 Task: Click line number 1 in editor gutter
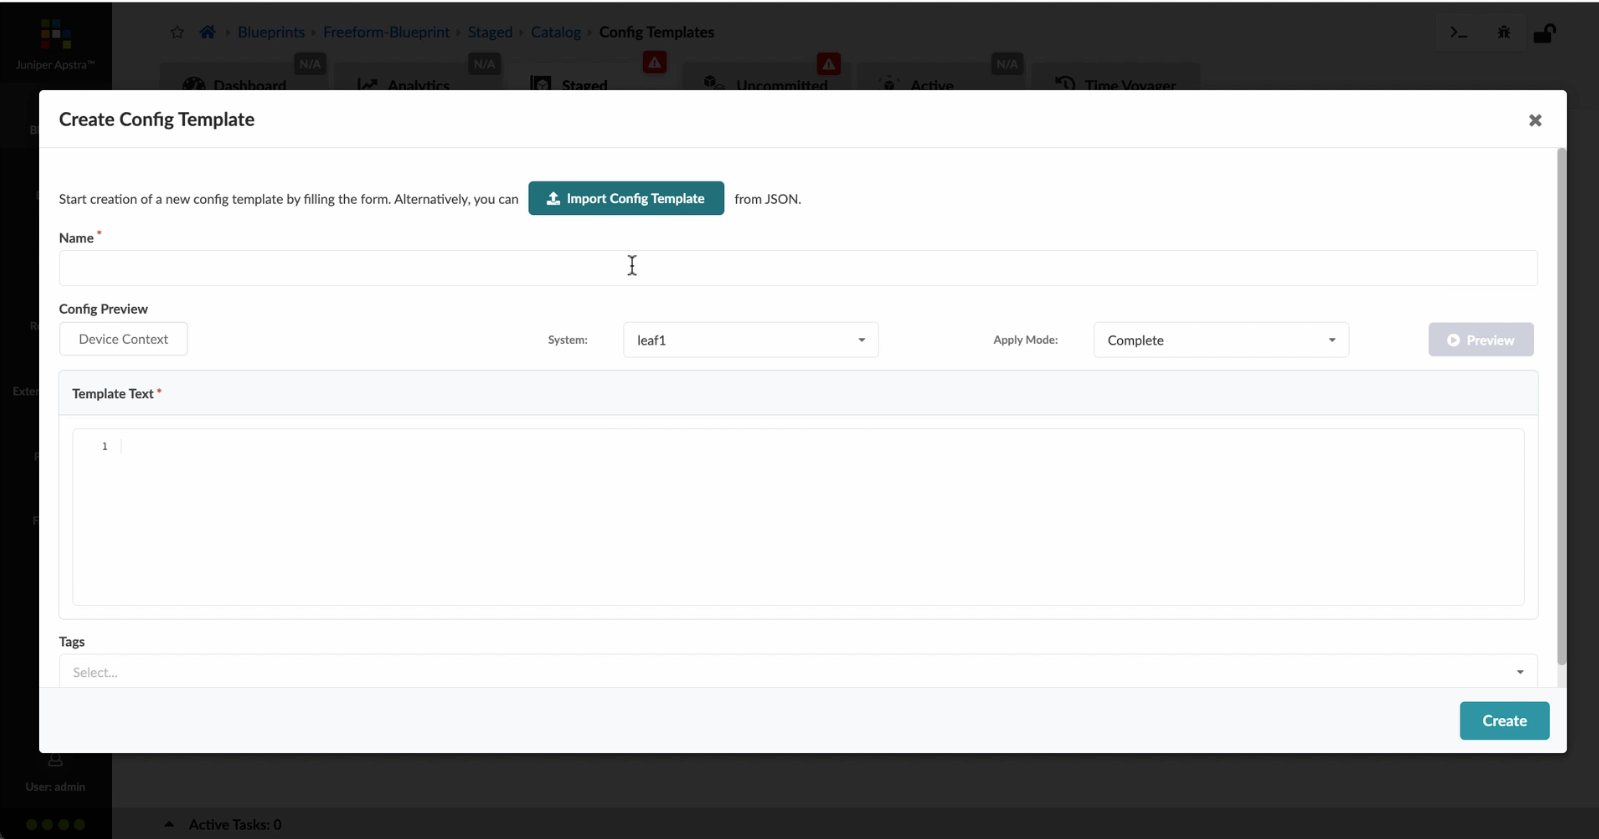104,446
